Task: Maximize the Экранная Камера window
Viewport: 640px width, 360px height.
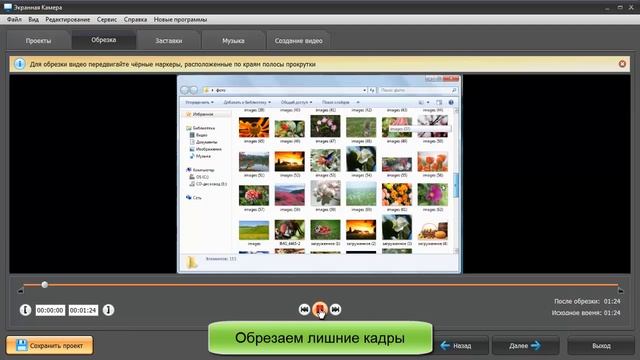Action: tap(620, 8)
